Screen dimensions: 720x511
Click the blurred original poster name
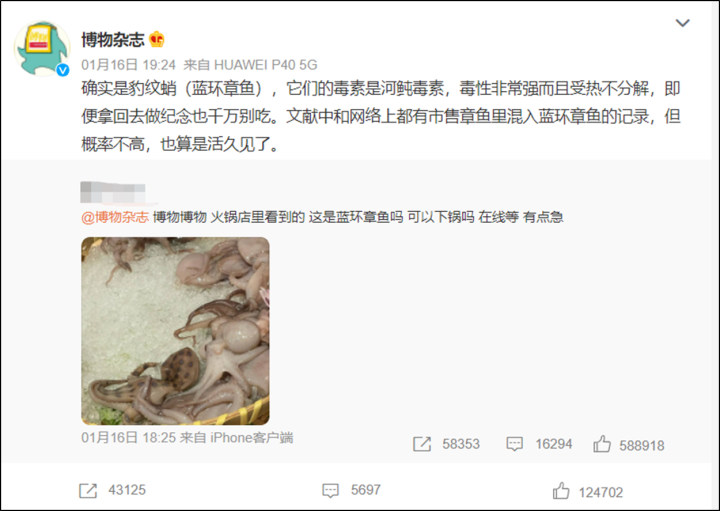(113, 192)
